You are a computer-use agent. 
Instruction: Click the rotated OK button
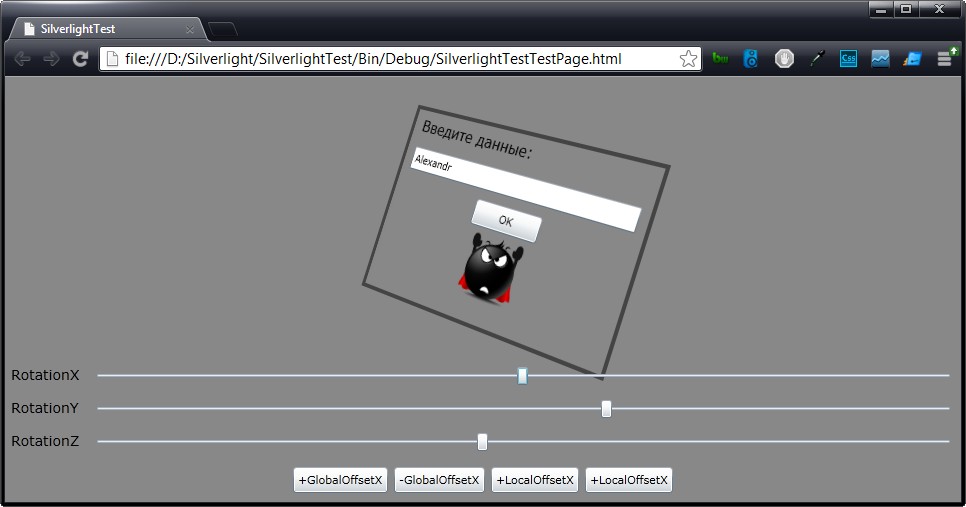pyautogui.click(x=506, y=221)
